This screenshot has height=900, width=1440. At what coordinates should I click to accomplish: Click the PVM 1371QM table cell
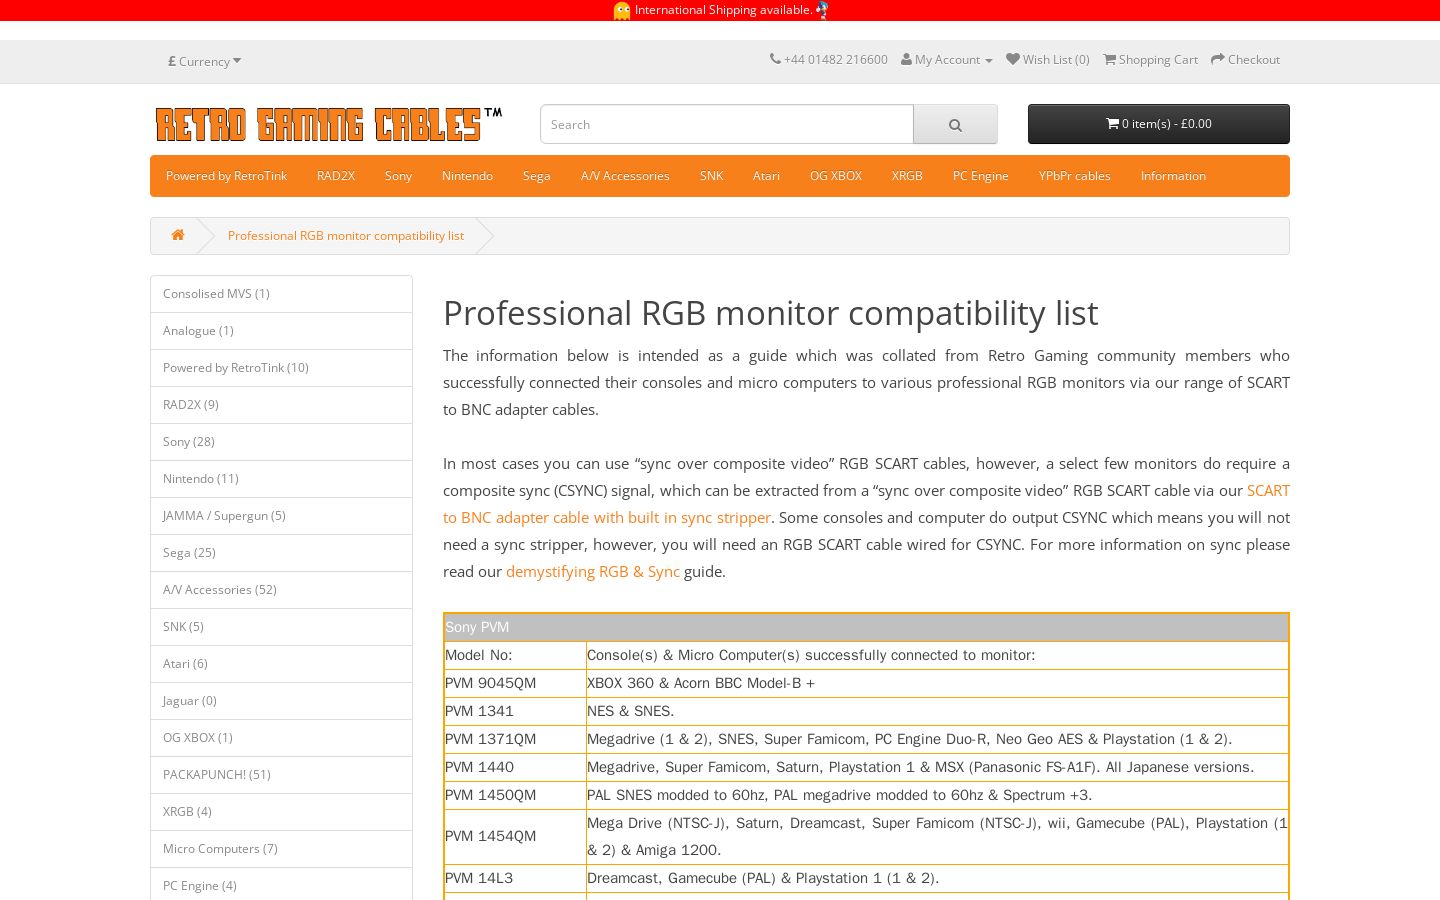[515, 739]
